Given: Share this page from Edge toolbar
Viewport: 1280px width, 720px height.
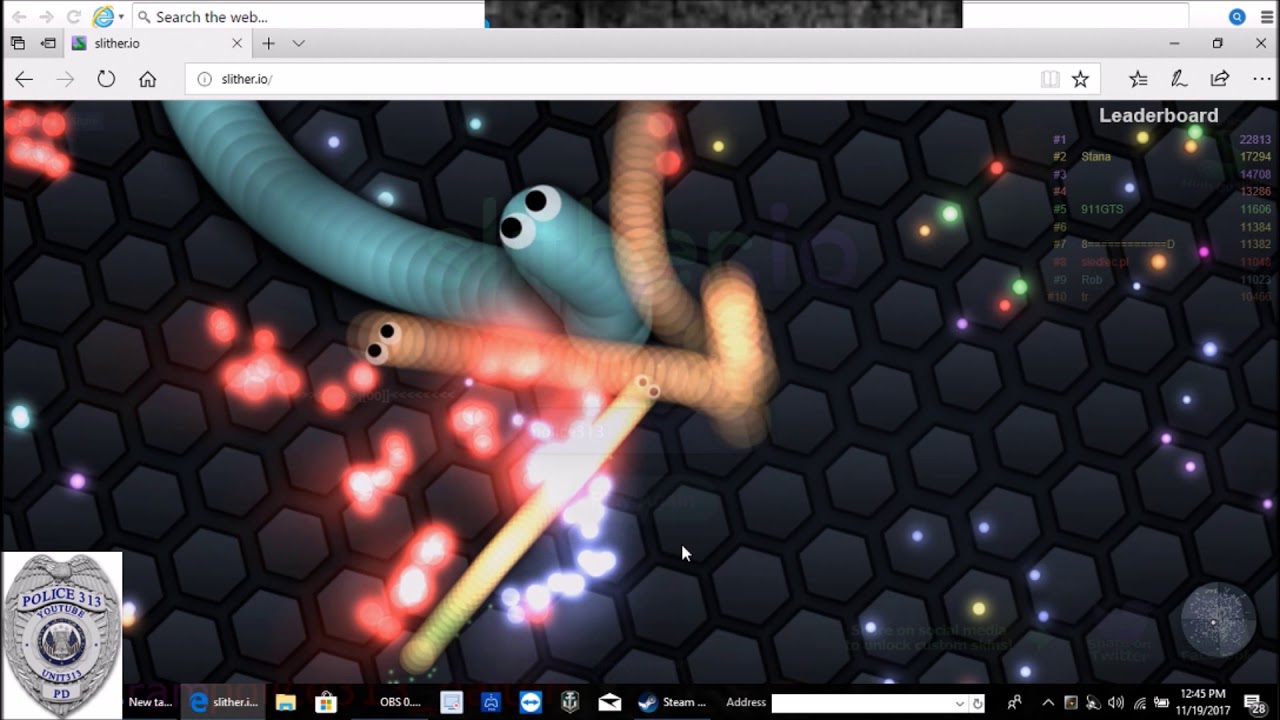Looking at the screenshot, I should (x=1220, y=79).
